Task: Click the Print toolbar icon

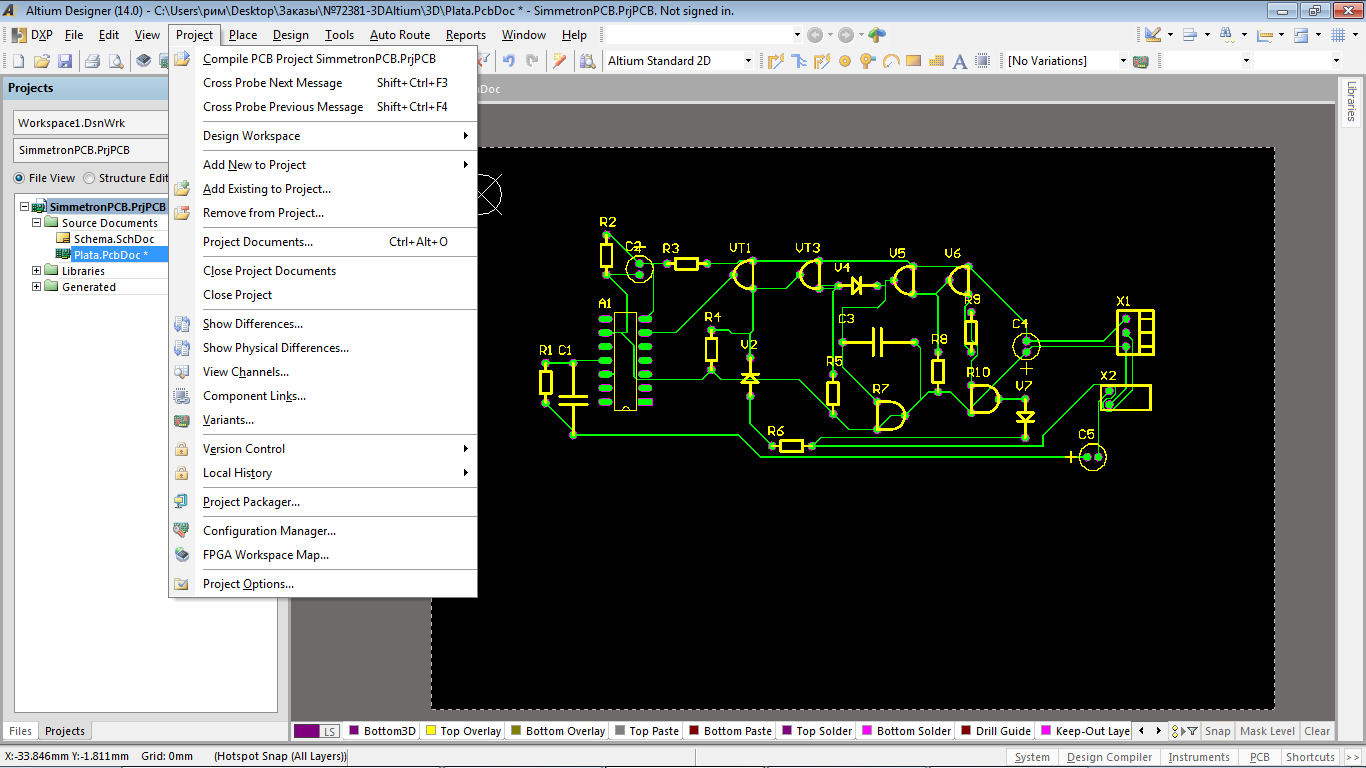Action: coord(92,61)
